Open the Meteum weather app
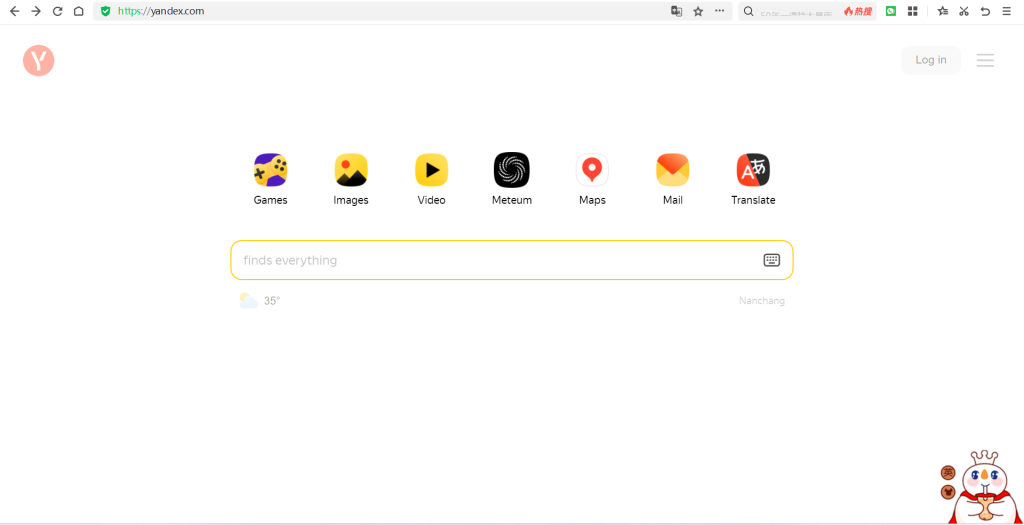Screen dimensions: 1024x525 tap(512, 170)
